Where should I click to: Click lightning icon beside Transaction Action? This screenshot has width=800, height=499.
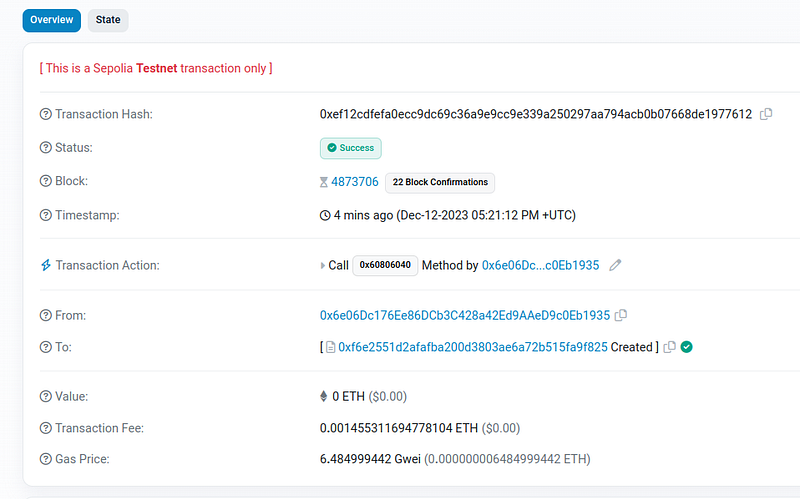coord(46,265)
